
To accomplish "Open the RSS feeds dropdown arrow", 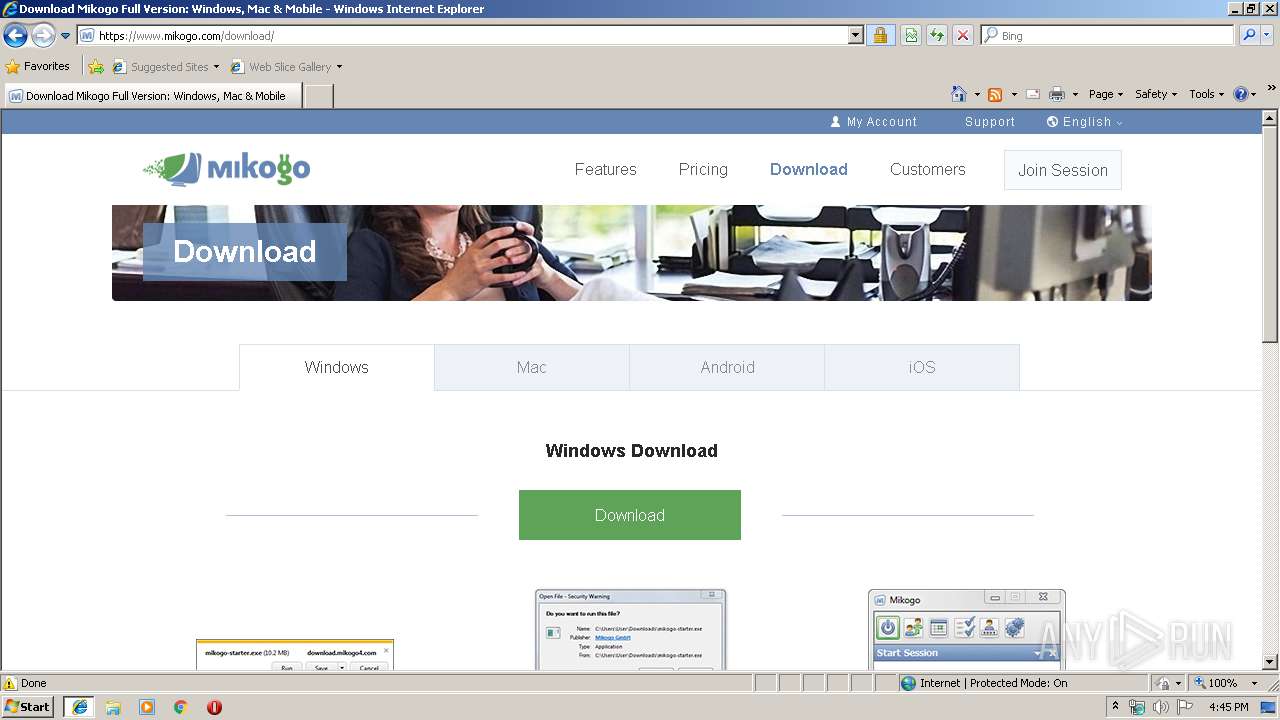I will [x=1014, y=94].
